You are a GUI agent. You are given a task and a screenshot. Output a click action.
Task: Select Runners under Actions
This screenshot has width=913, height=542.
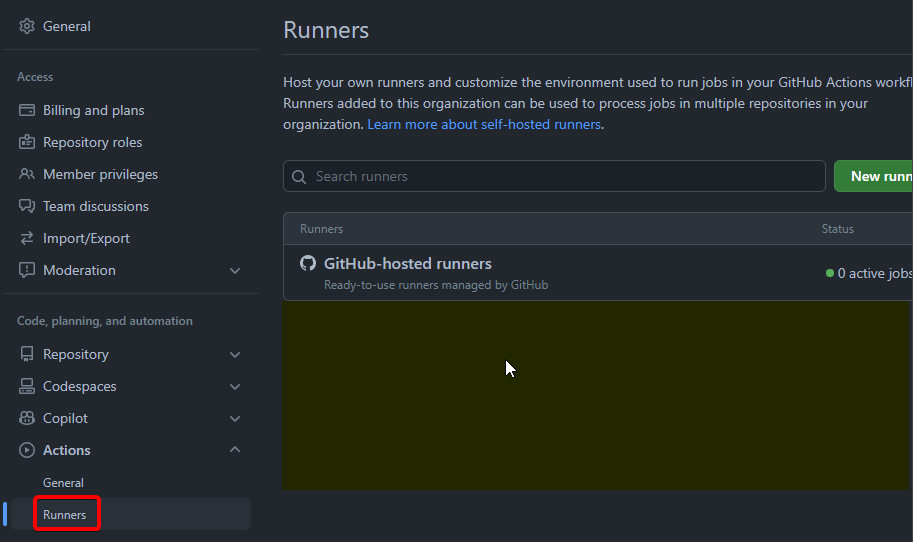tap(64, 515)
